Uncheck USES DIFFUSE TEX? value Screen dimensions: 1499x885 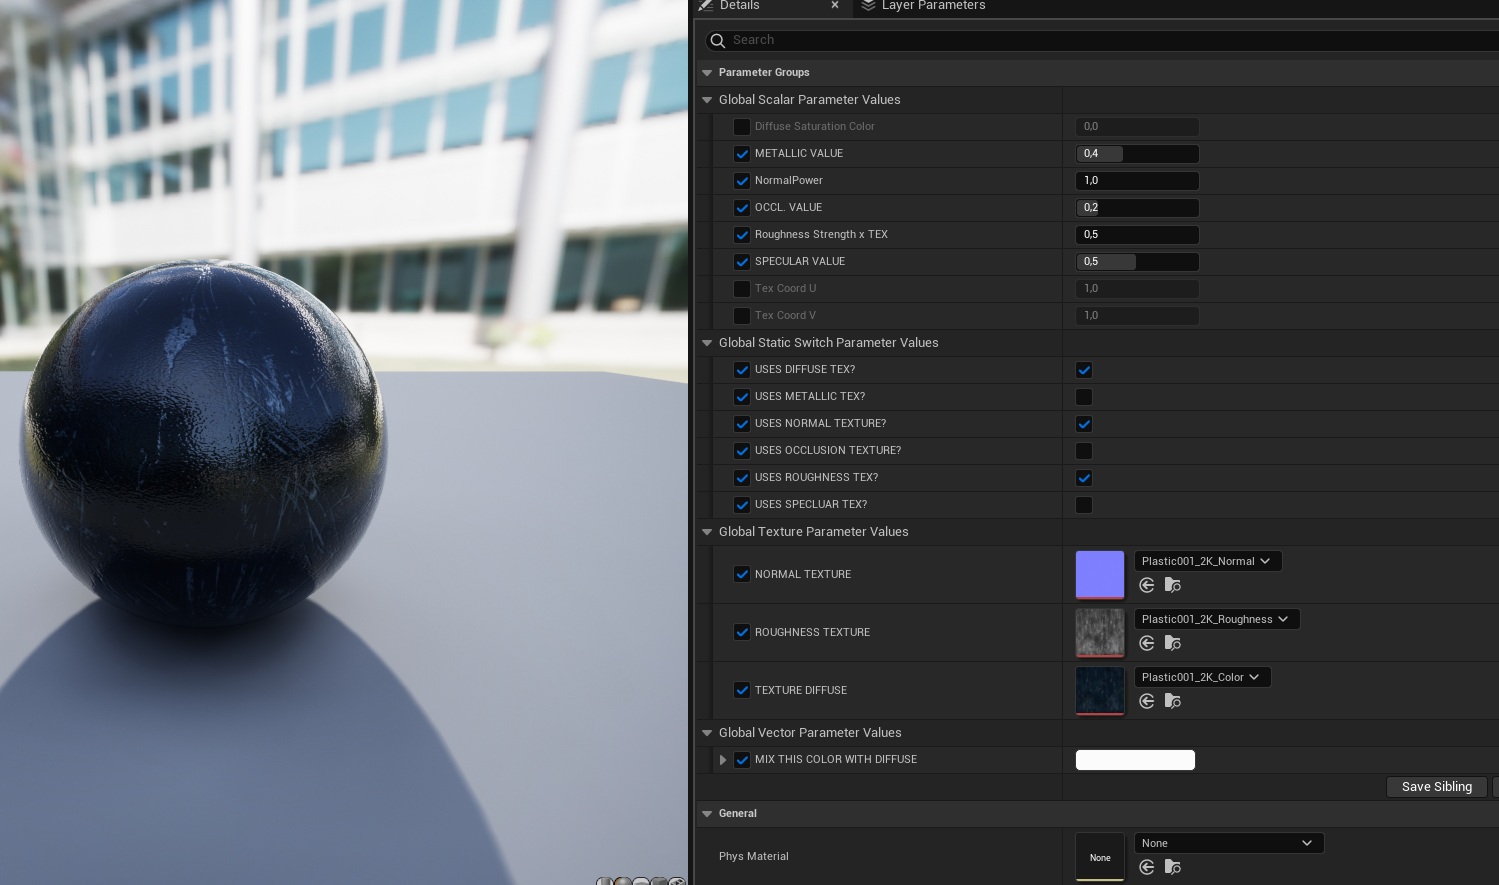[x=1084, y=370]
